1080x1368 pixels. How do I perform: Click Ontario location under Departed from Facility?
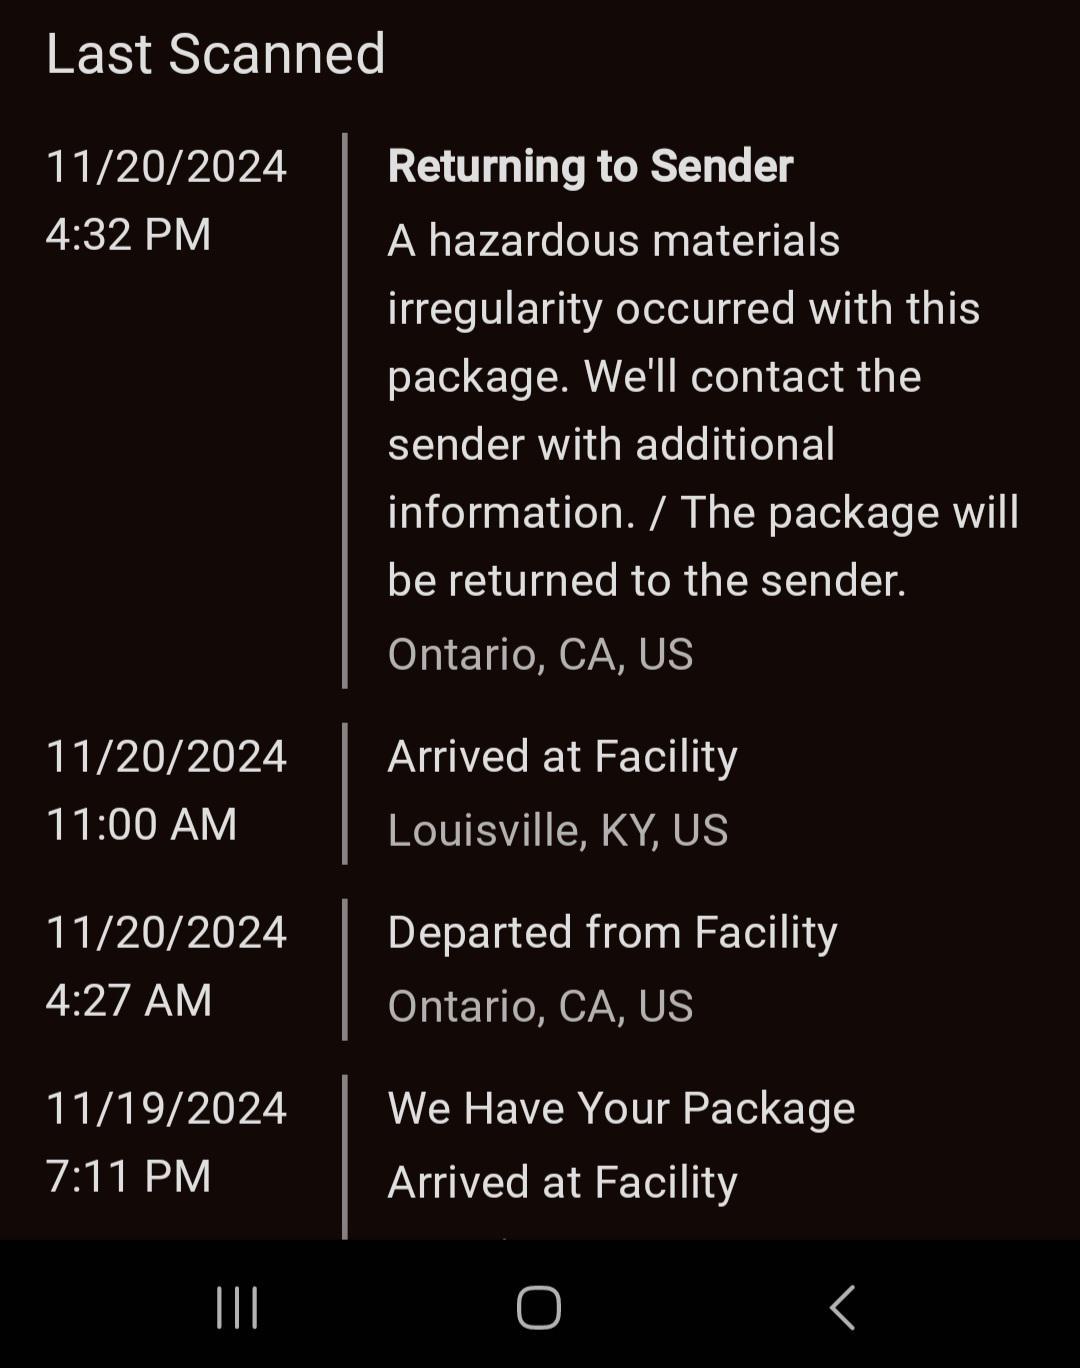click(x=540, y=1006)
